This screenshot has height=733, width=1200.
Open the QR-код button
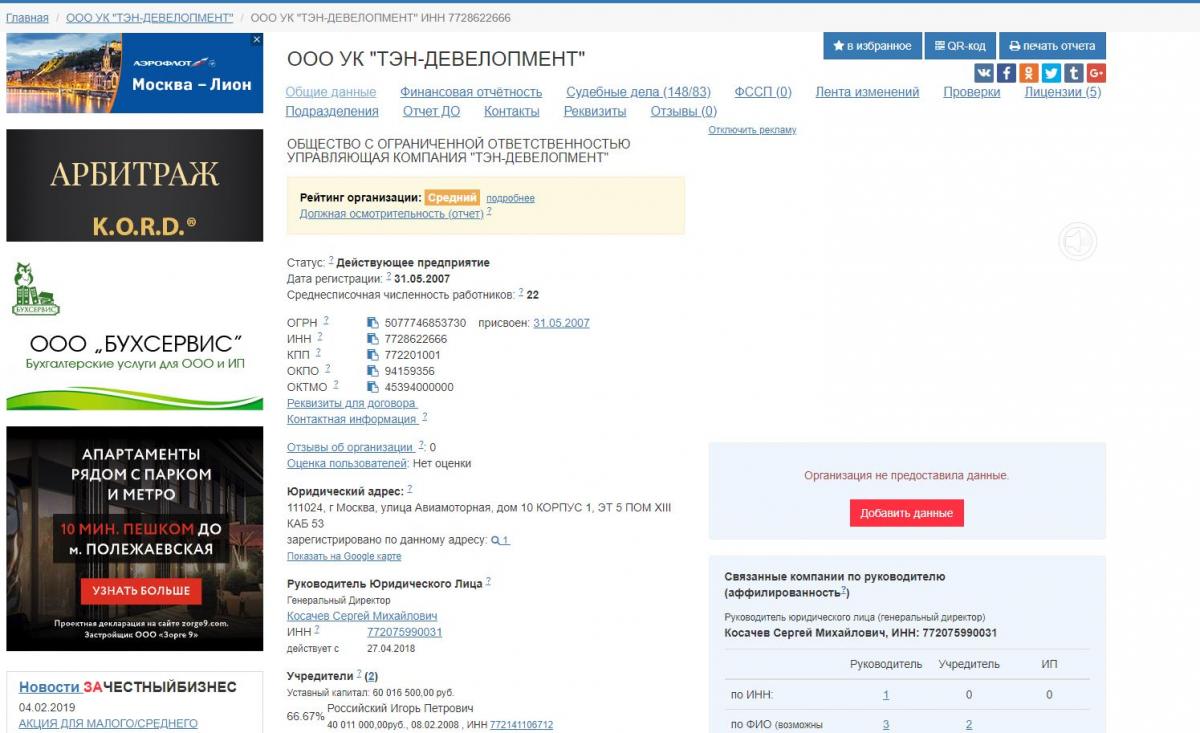click(x=959, y=46)
